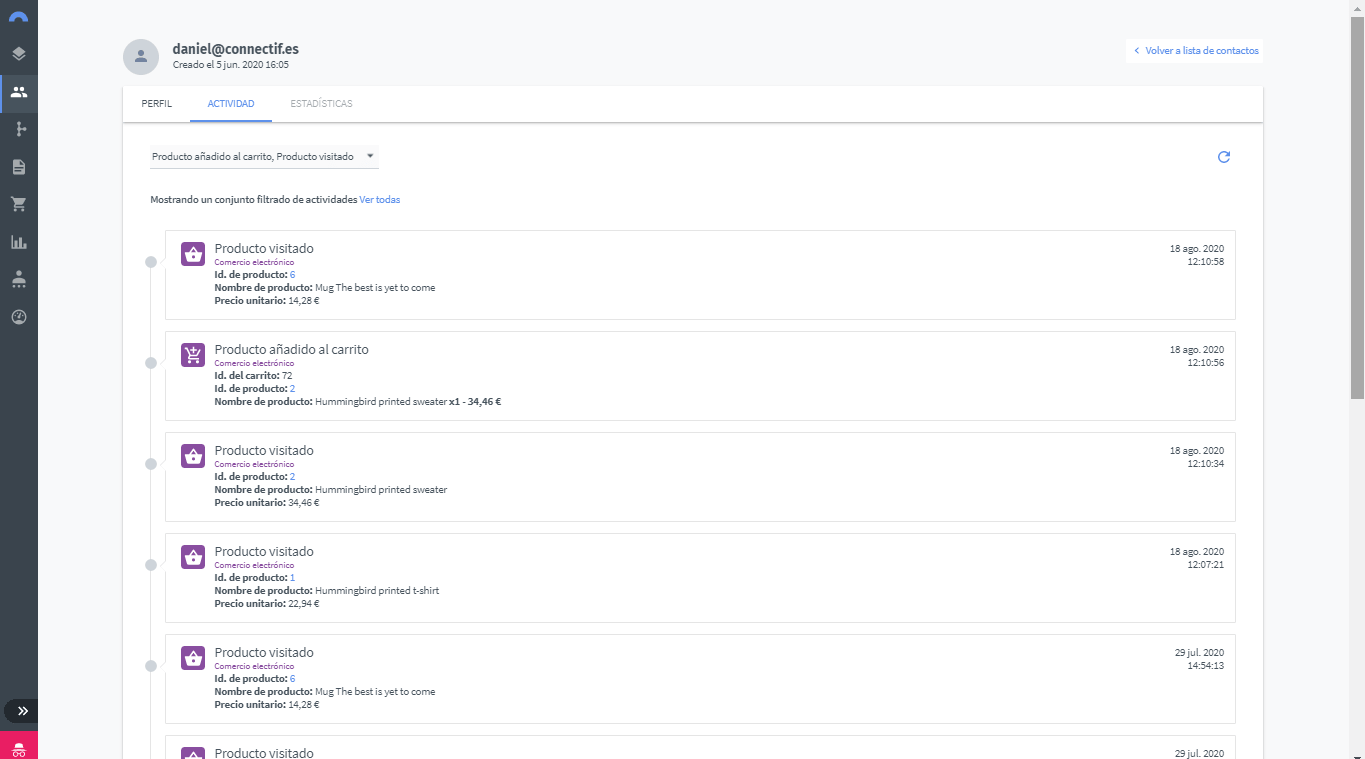Screen dimensions: 1365x759
Task: Click the 'Precio unitario: 22,94 €' line
Action: point(267,604)
